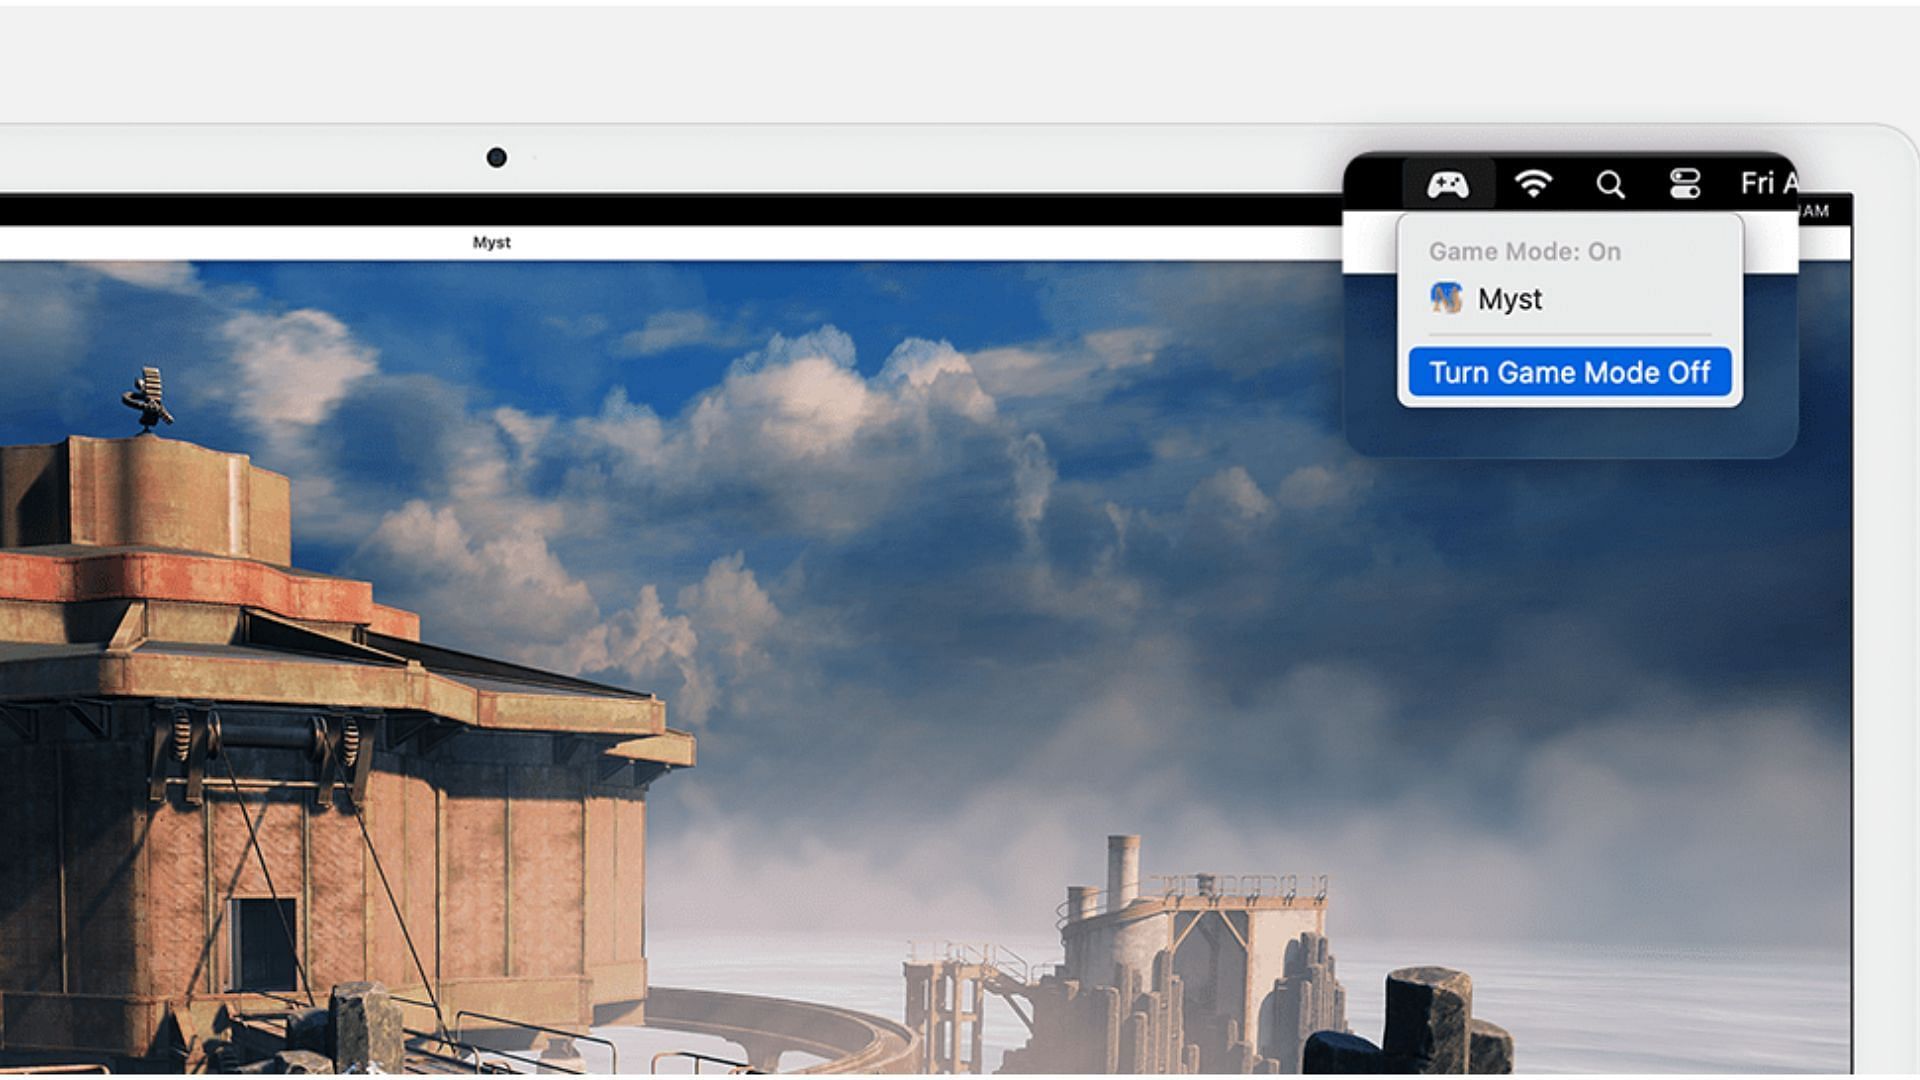Click the 'Game Mode: On' status label
The height and width of the screenshot is (1080, 1920).
(1525, 252)
